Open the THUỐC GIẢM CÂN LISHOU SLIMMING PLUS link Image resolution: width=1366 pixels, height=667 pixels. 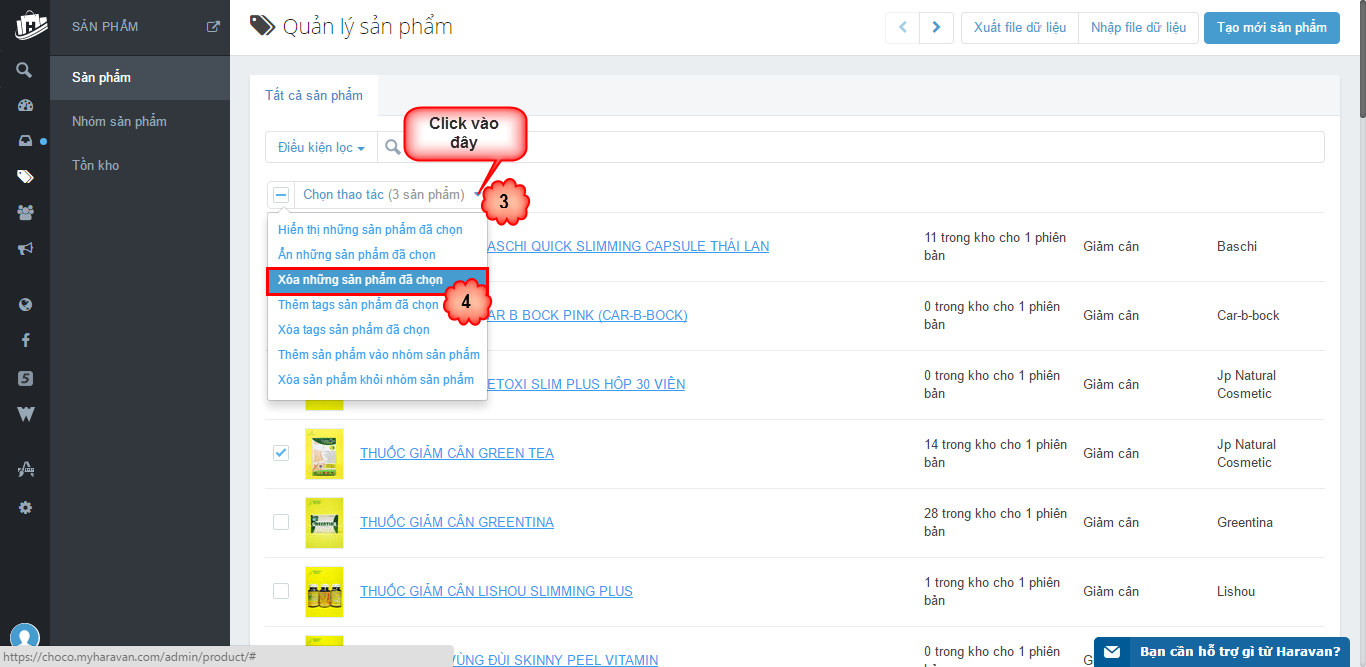pyautogui.click(x=496, y=591)
